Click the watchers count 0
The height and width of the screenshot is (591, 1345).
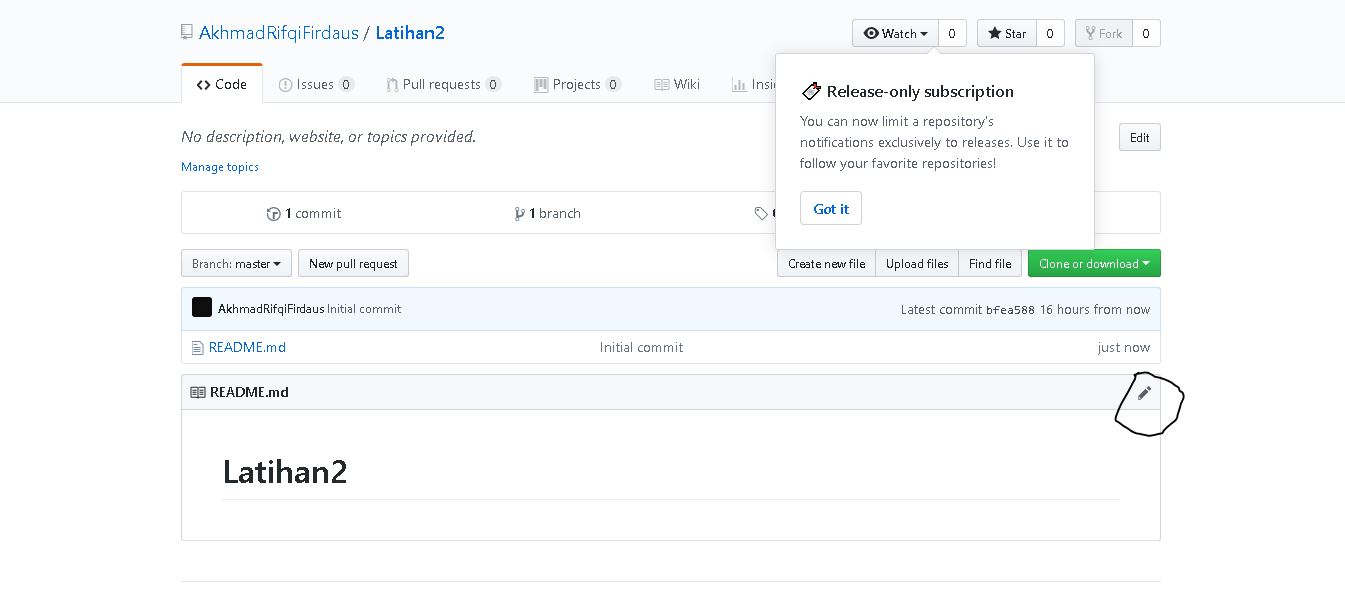952,33
